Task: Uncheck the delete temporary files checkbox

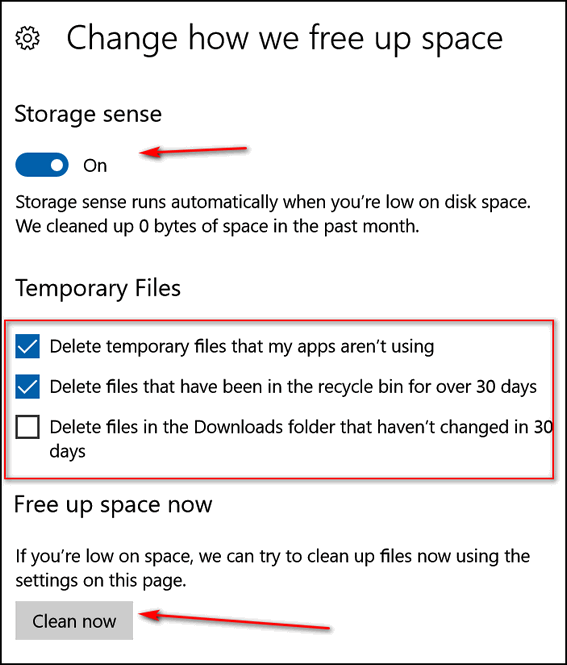Action: pyautogui.click(x=28, y=346)
